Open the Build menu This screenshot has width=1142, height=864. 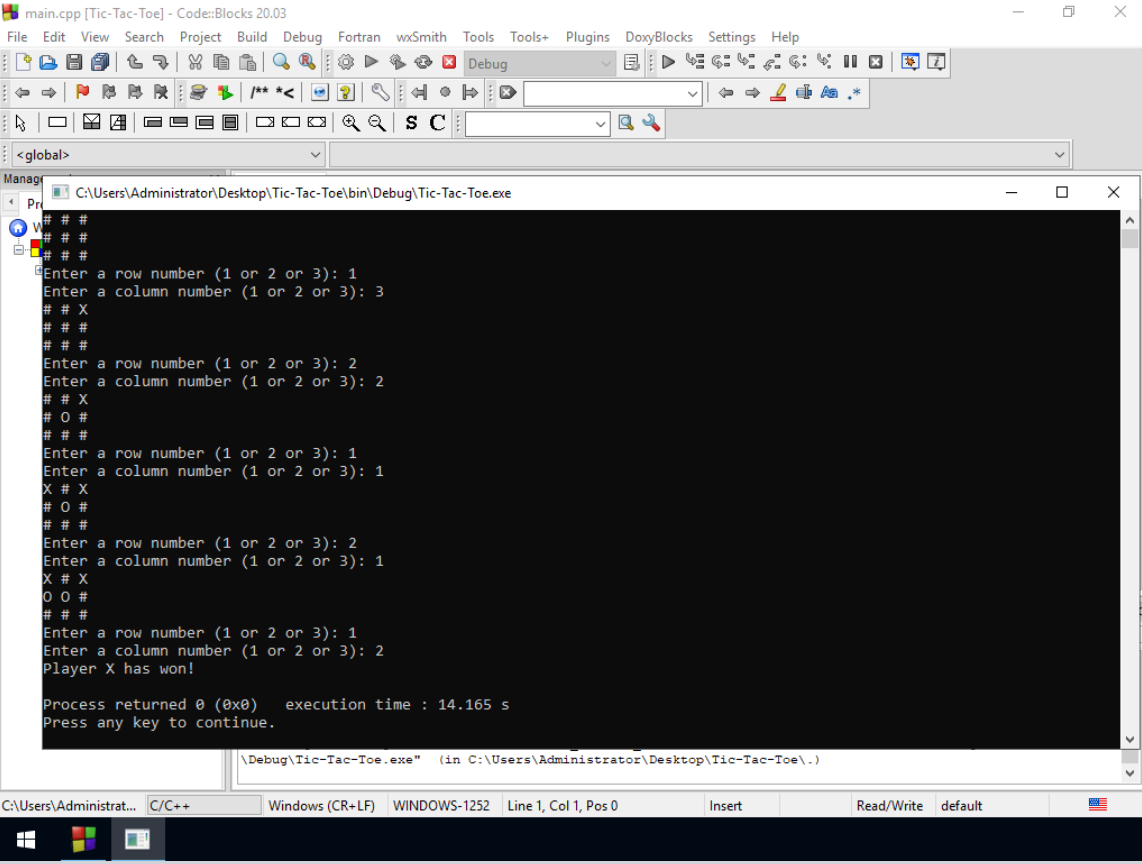tap(252, 36)
